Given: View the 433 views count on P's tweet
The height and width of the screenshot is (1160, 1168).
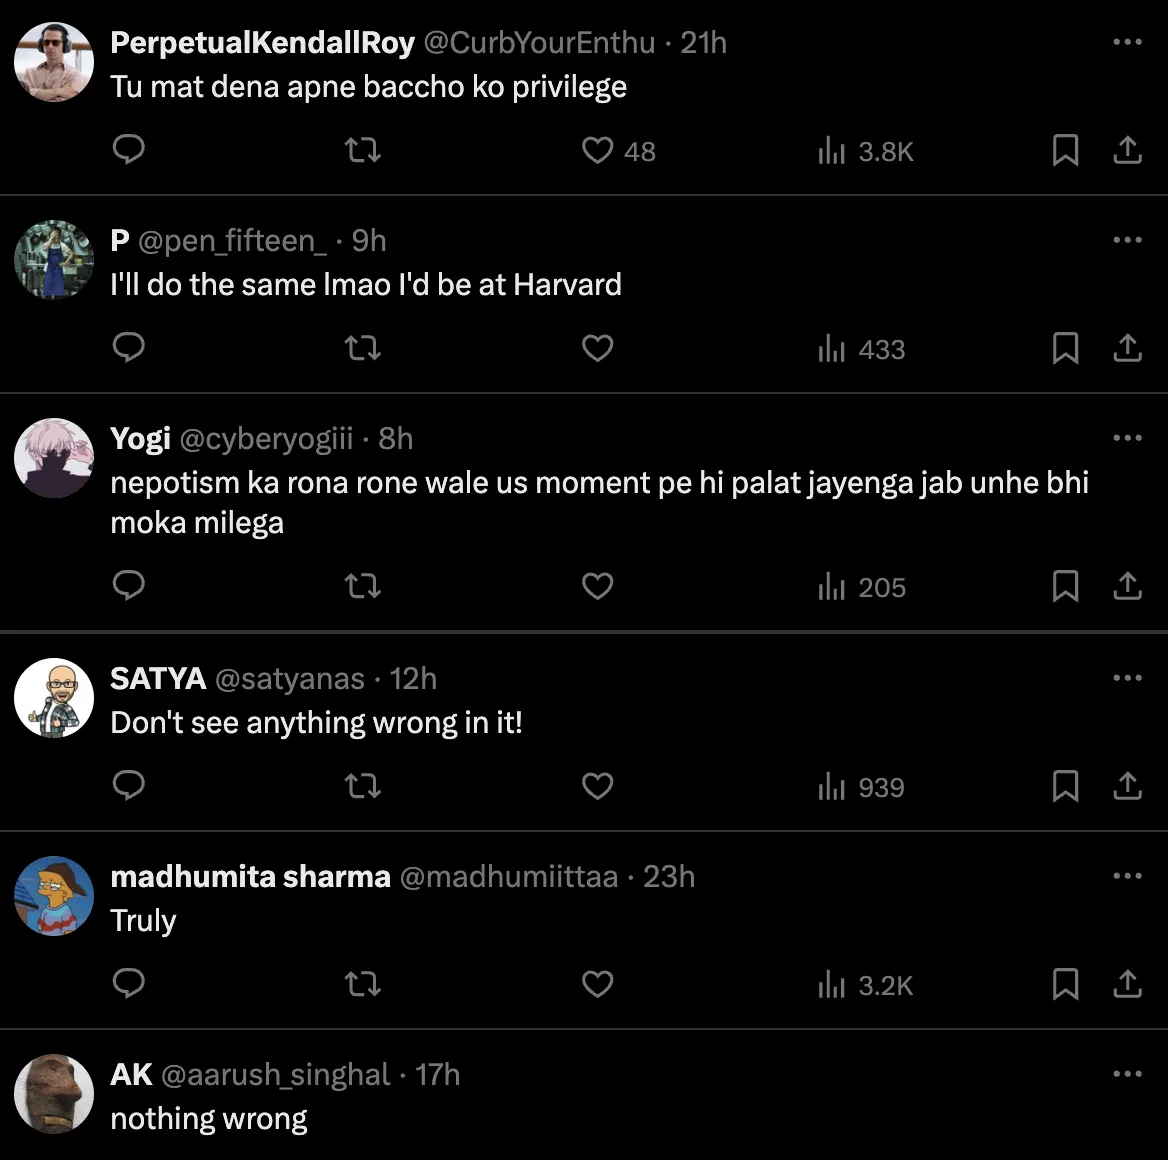Looking at the screenshot, I should (x=862, y=350).
